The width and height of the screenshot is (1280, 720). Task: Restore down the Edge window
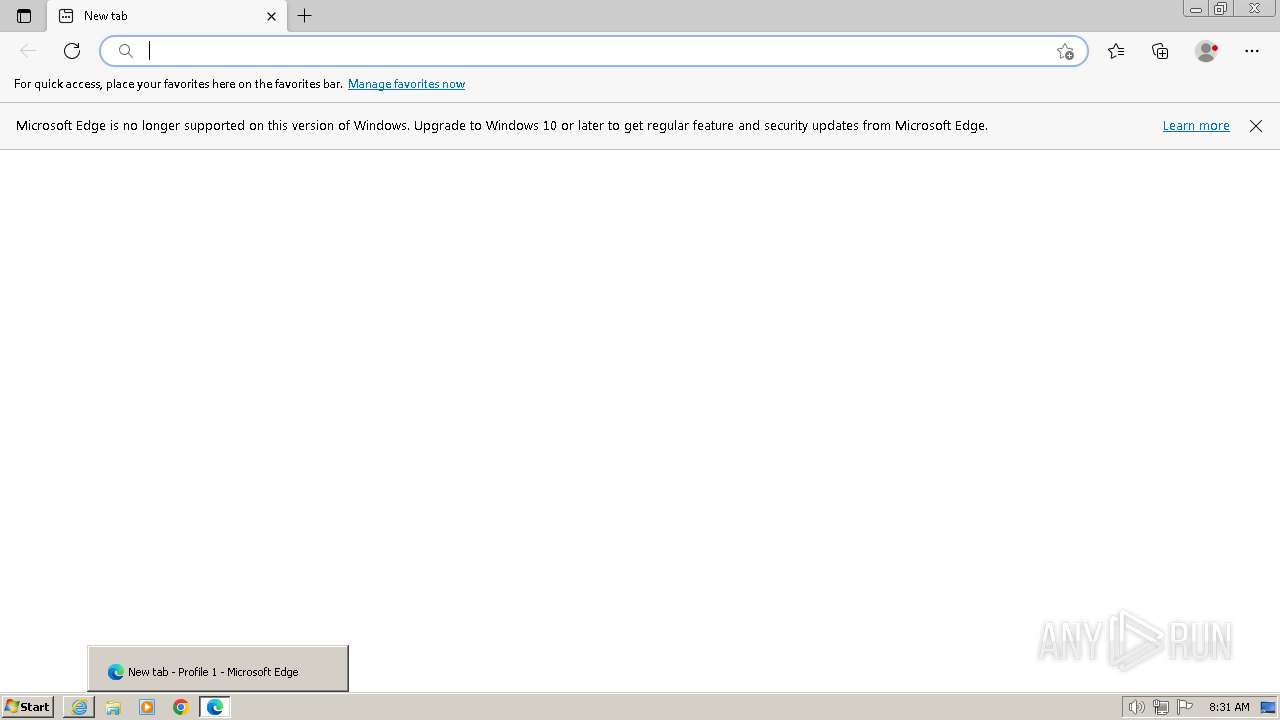[1220, 9]
